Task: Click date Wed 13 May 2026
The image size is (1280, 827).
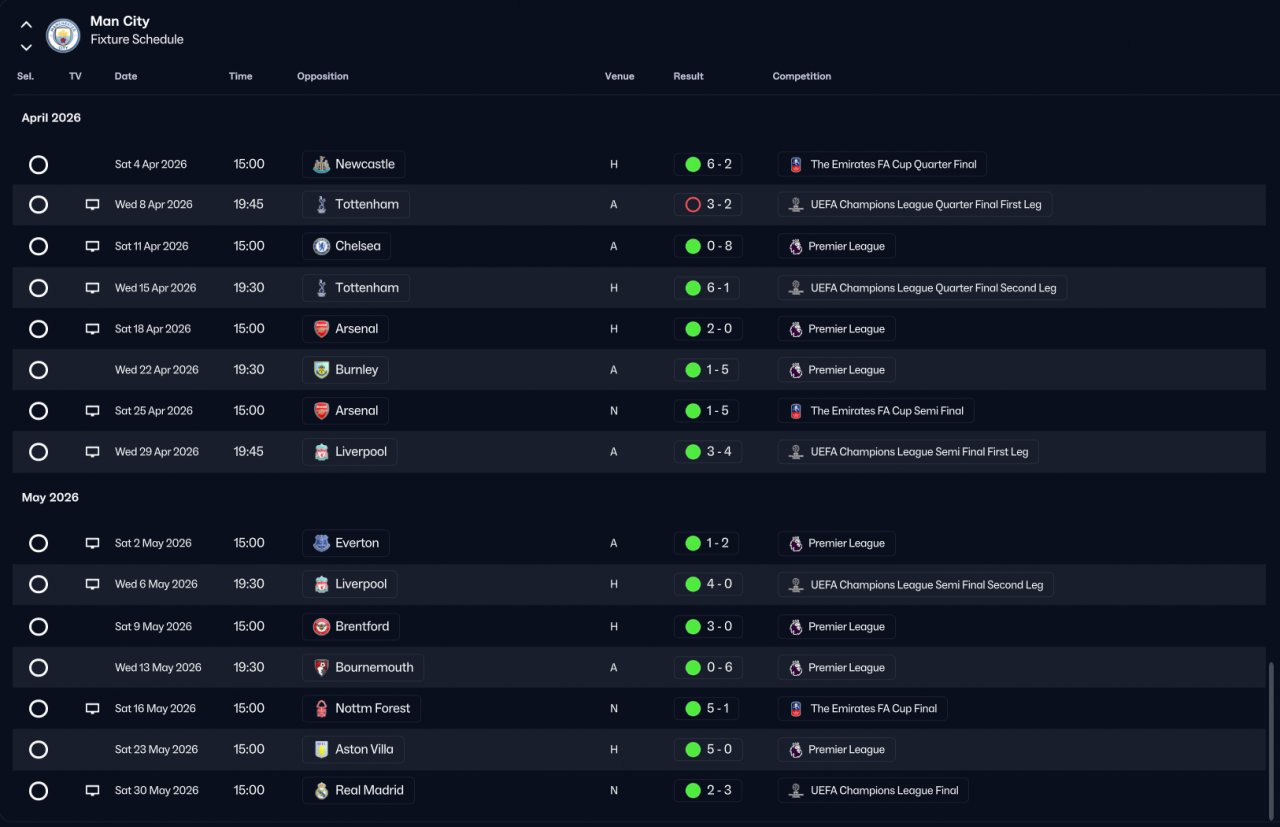Action: pyautogui.click(x=158, y=668)
